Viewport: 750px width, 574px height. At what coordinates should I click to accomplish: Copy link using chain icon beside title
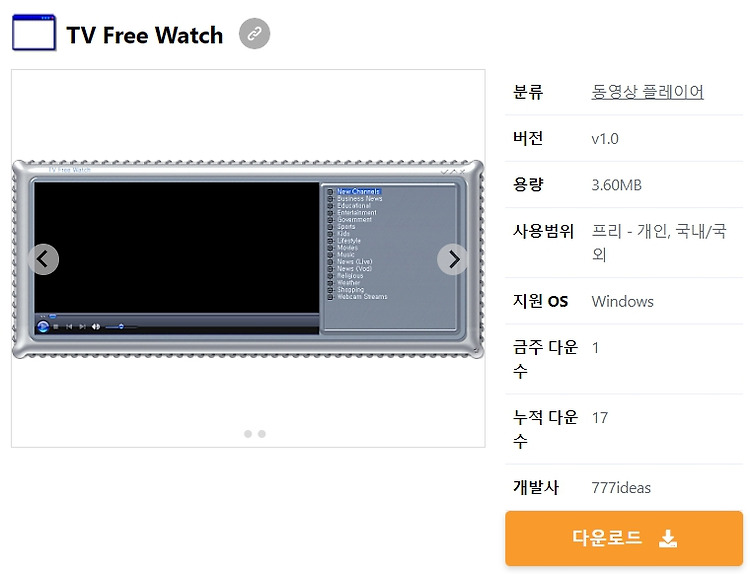[x=254, y=33]
